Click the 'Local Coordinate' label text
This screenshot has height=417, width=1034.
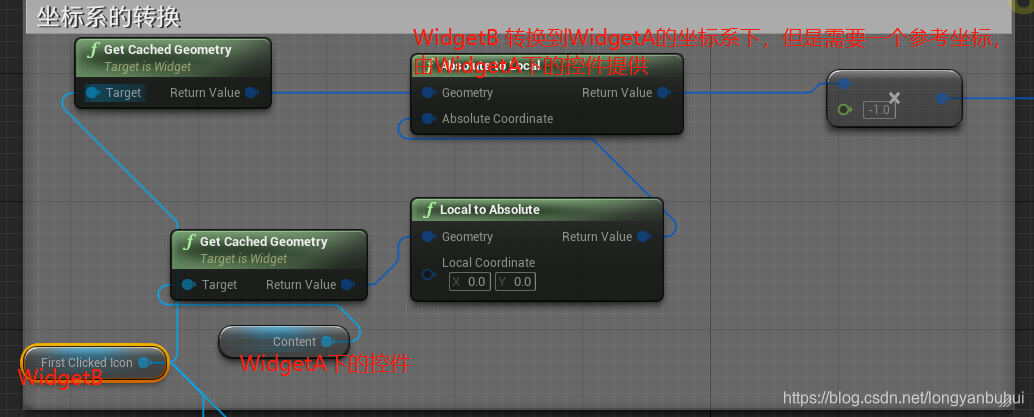pos(489,263)
